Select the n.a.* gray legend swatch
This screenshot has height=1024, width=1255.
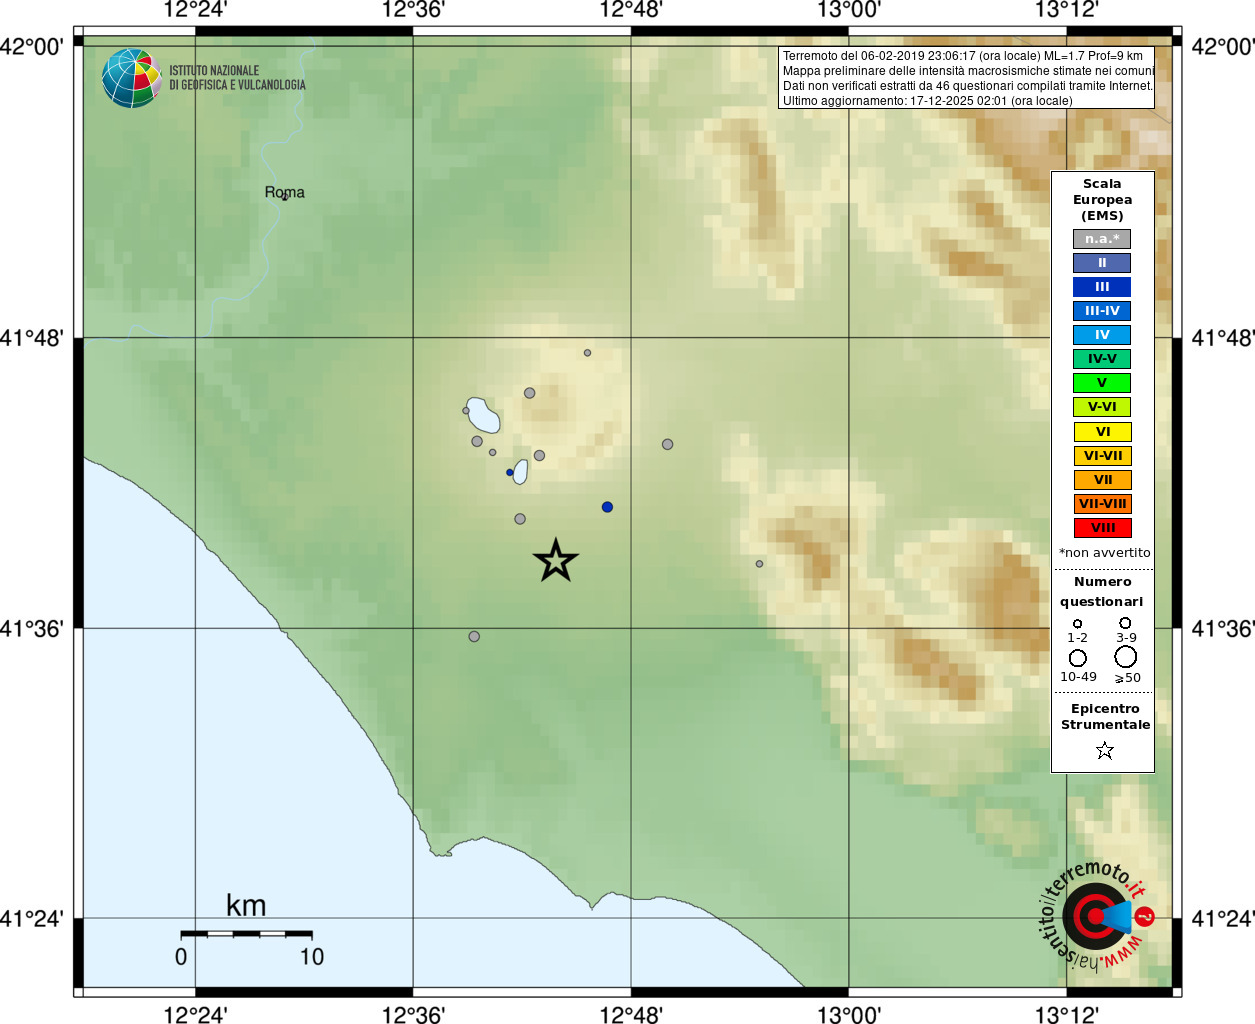(1102, 239)
